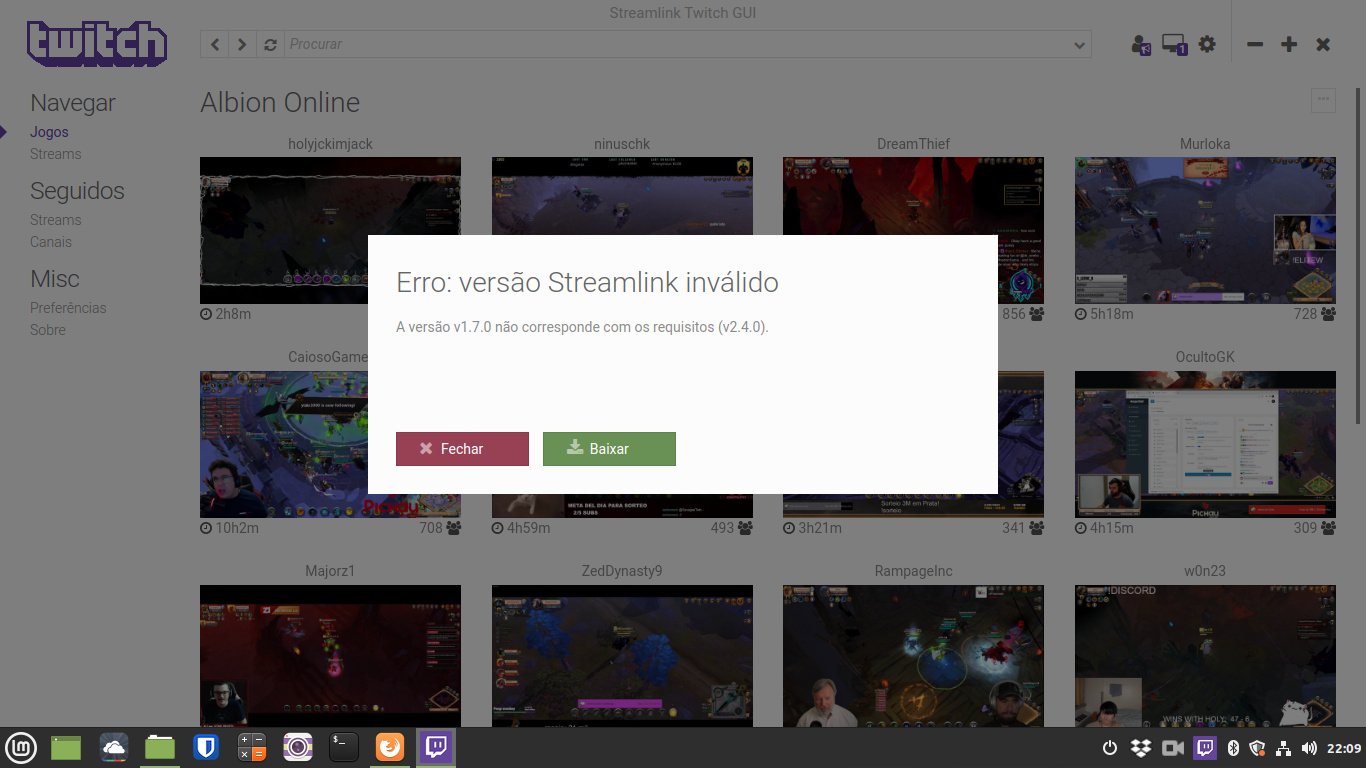Open the three-dots menu beside Albion Online
The image size is (1366, 768).
[x=1323, y=100]
